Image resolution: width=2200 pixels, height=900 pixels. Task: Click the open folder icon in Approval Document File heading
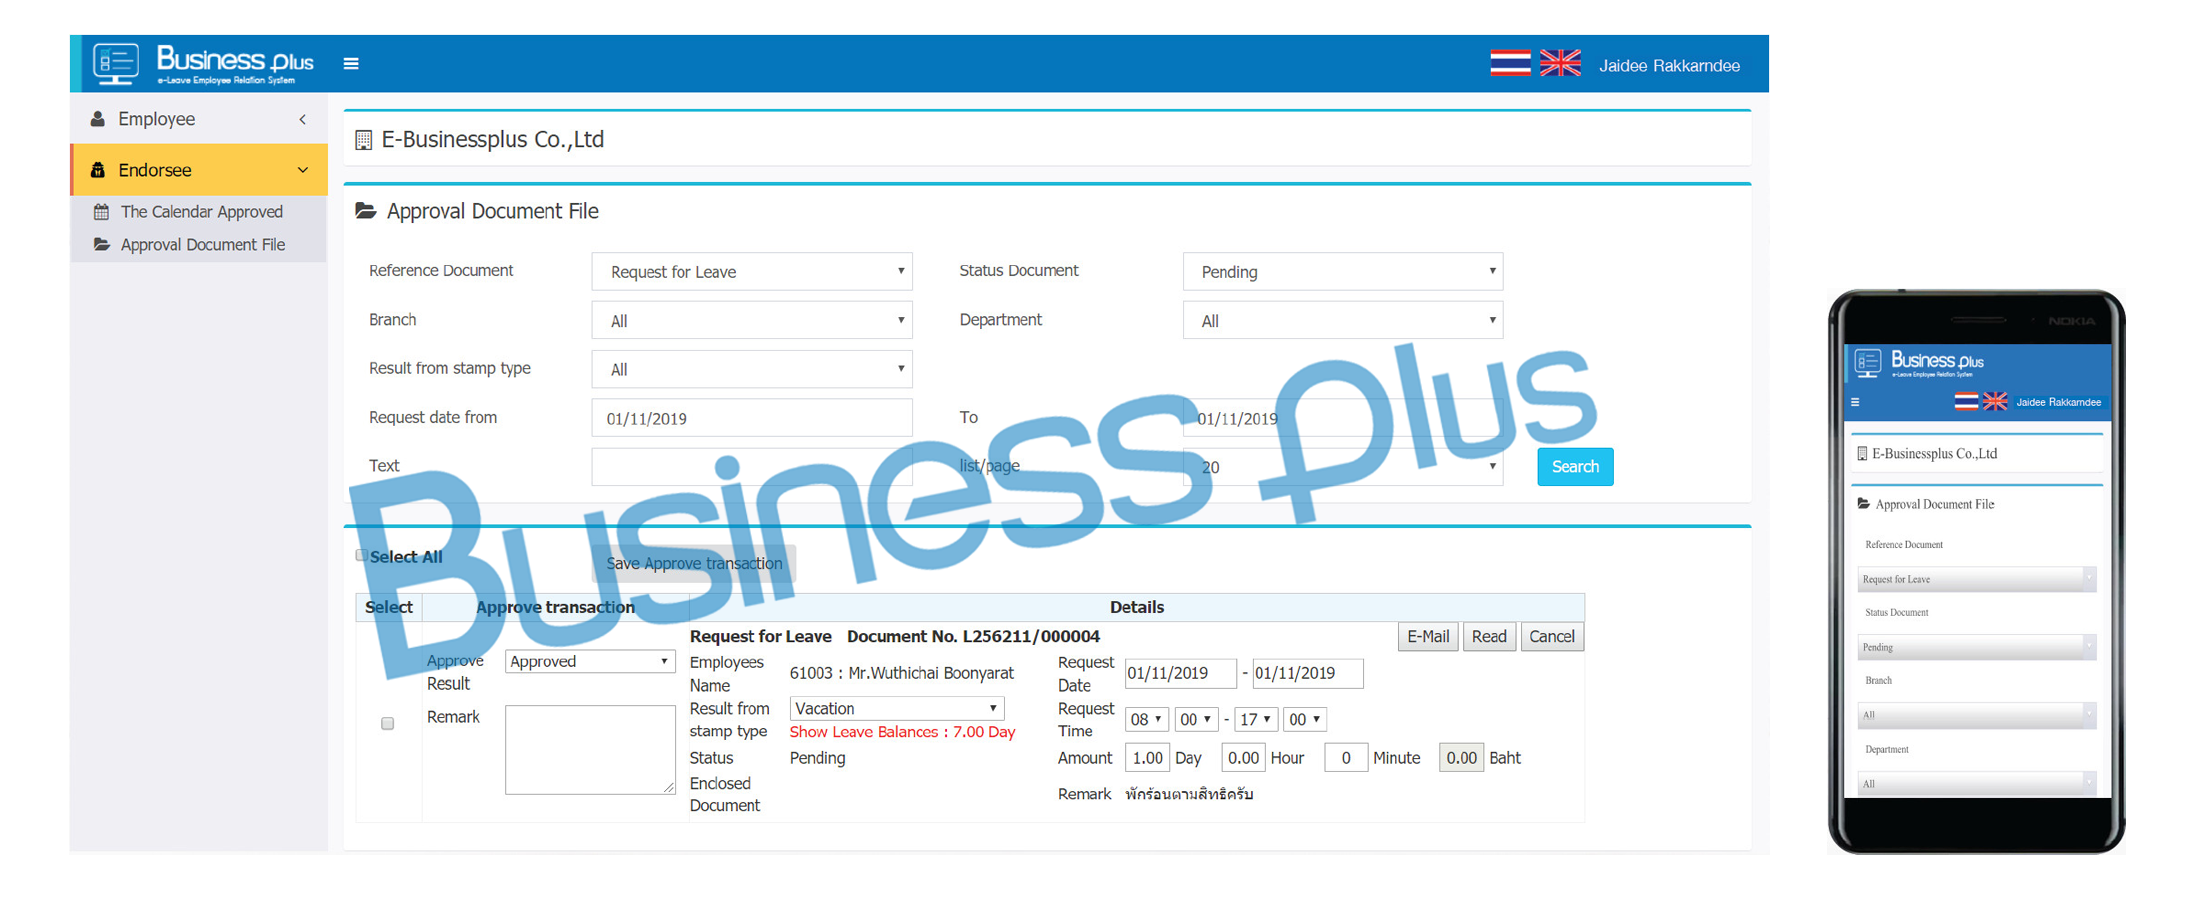(x=366, y=211)
